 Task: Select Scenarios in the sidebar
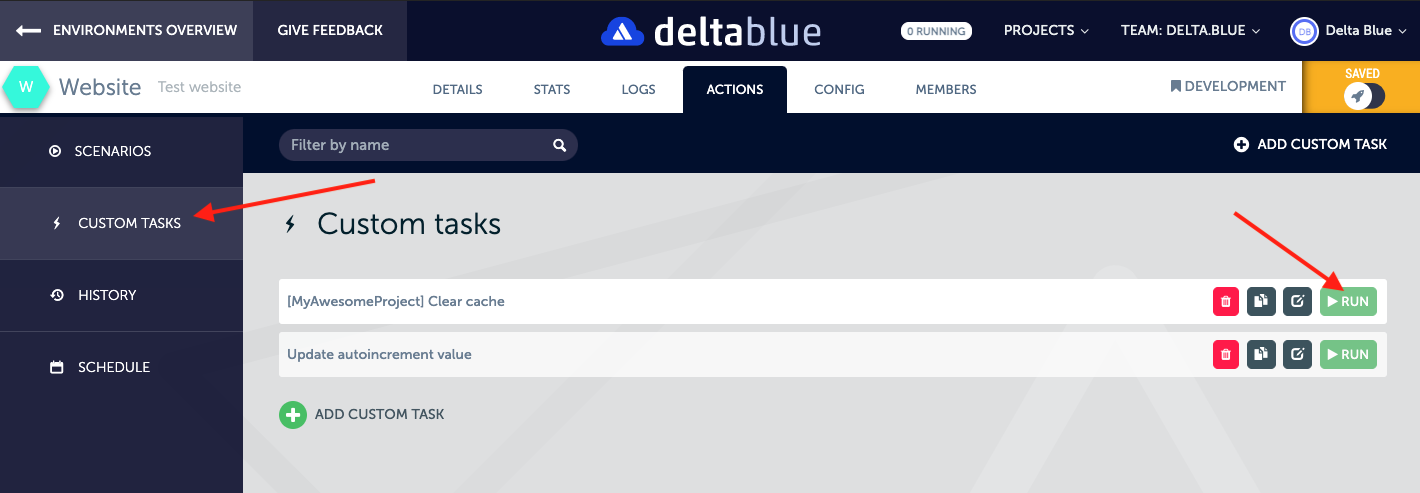[112, 151]
